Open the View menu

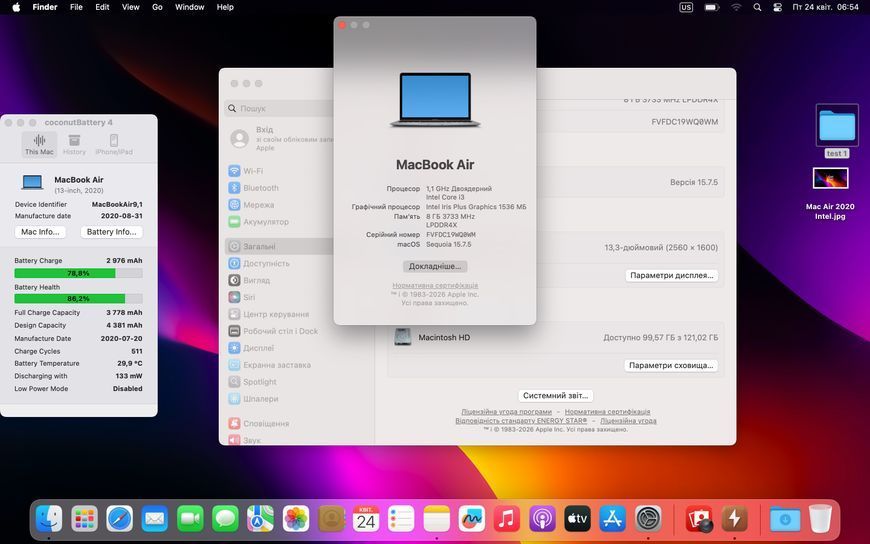130,7
